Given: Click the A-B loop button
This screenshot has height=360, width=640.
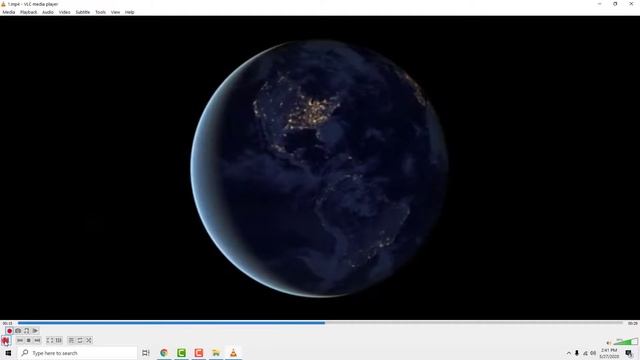Looking at the screenshot, I should click(27, 331).
